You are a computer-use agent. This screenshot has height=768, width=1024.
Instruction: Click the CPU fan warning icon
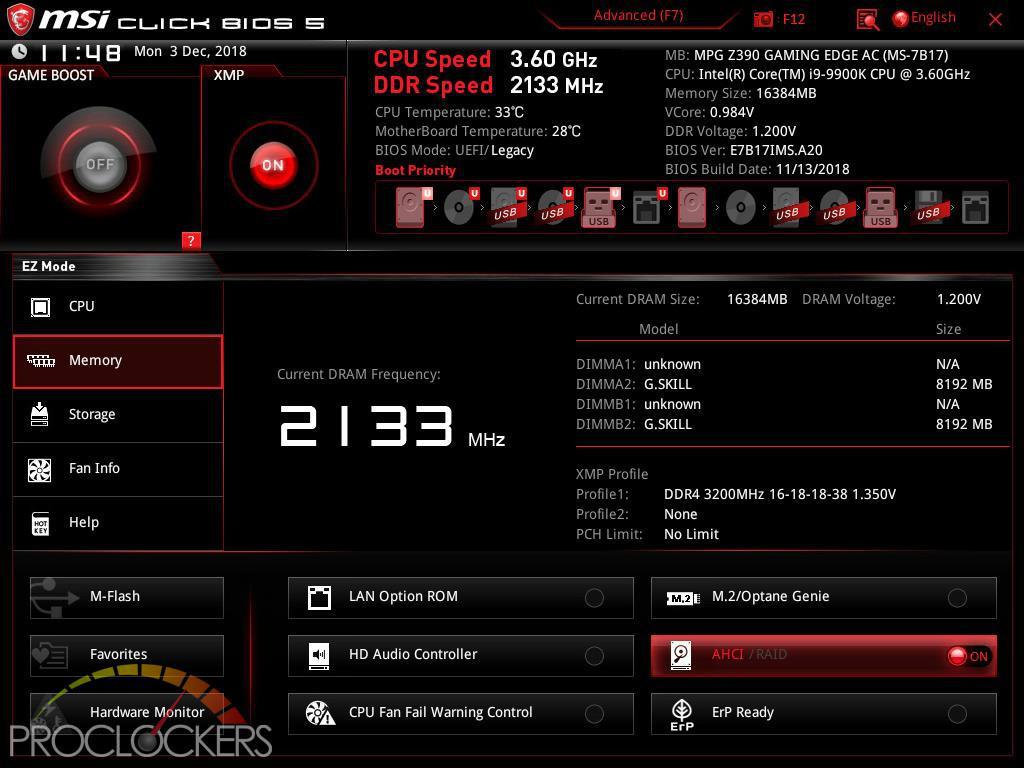320,713
